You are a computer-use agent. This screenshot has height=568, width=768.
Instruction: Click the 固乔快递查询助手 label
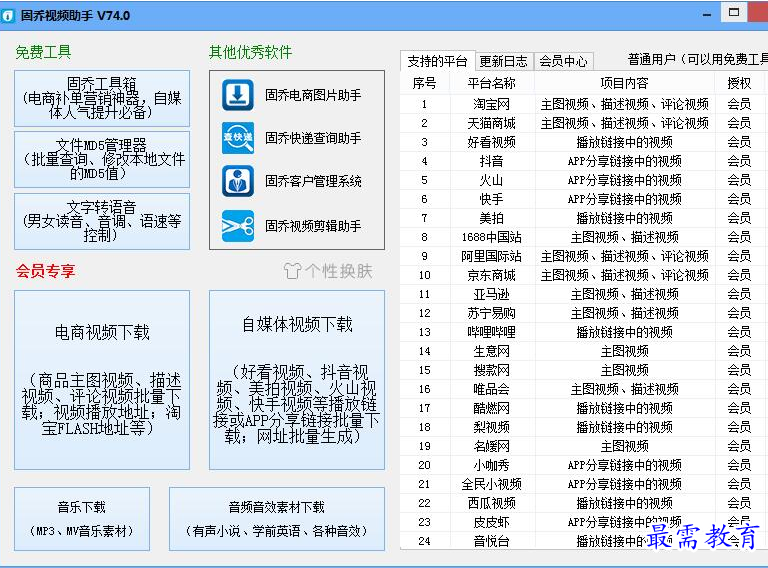tap(313, 138)
